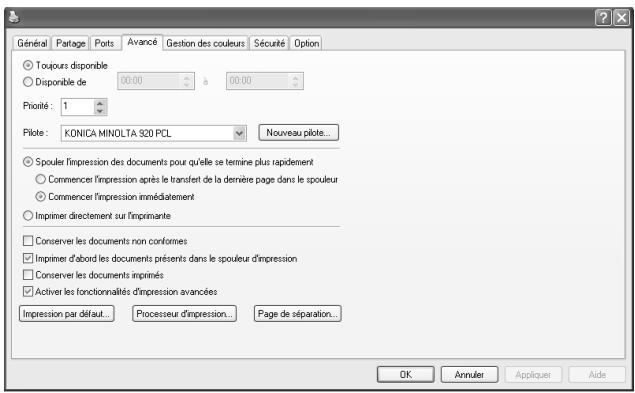Open the Gestion des couleurs tab

[206, 43]
